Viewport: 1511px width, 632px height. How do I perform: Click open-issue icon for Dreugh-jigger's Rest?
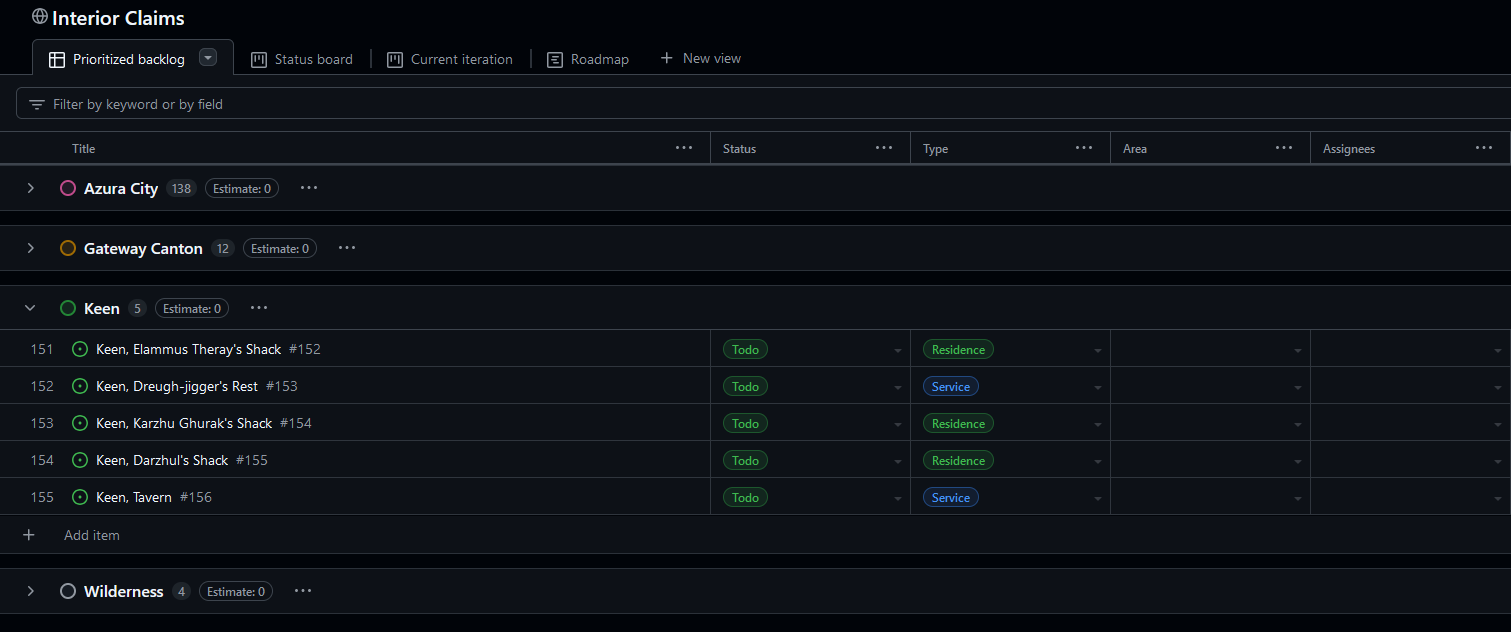click(x=80, y=386)
